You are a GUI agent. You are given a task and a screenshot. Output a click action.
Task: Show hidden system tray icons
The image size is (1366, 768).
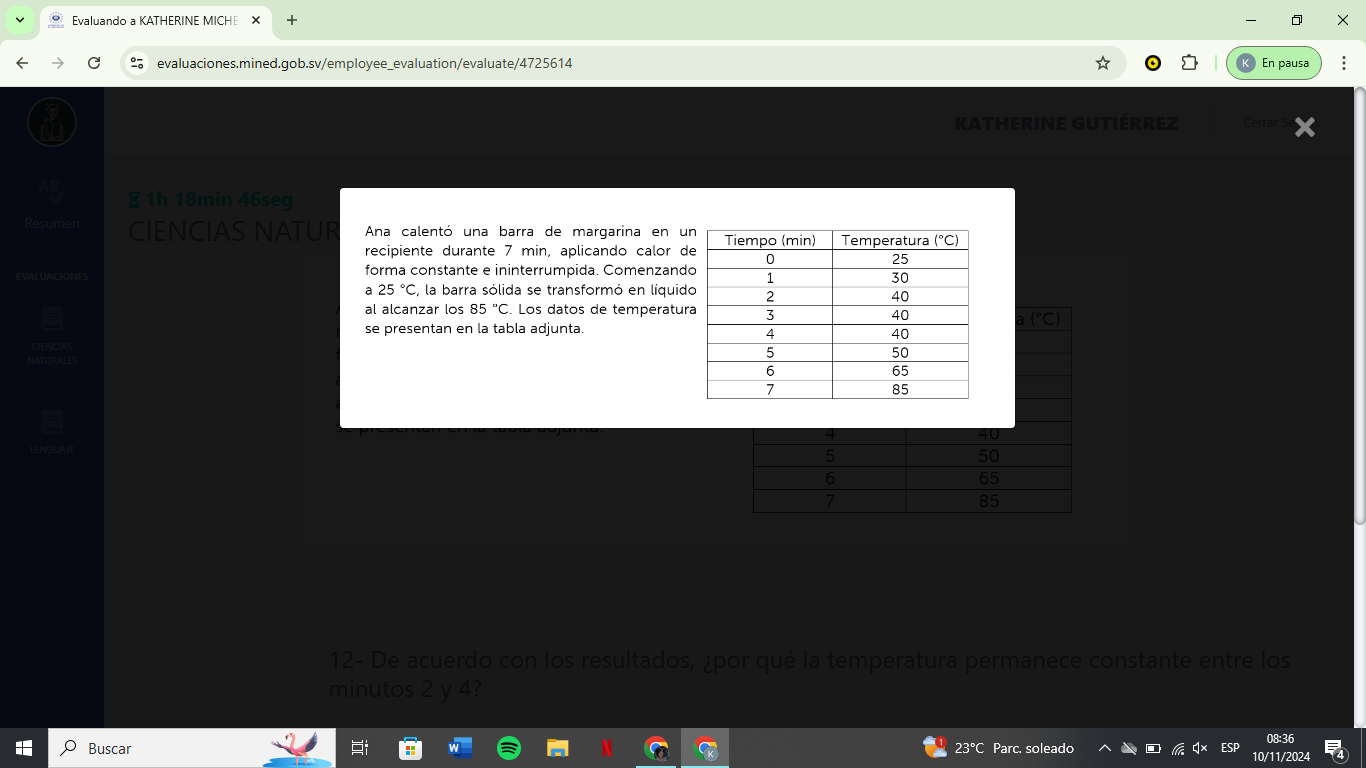pyautogui.click(x=1105, y=748)
